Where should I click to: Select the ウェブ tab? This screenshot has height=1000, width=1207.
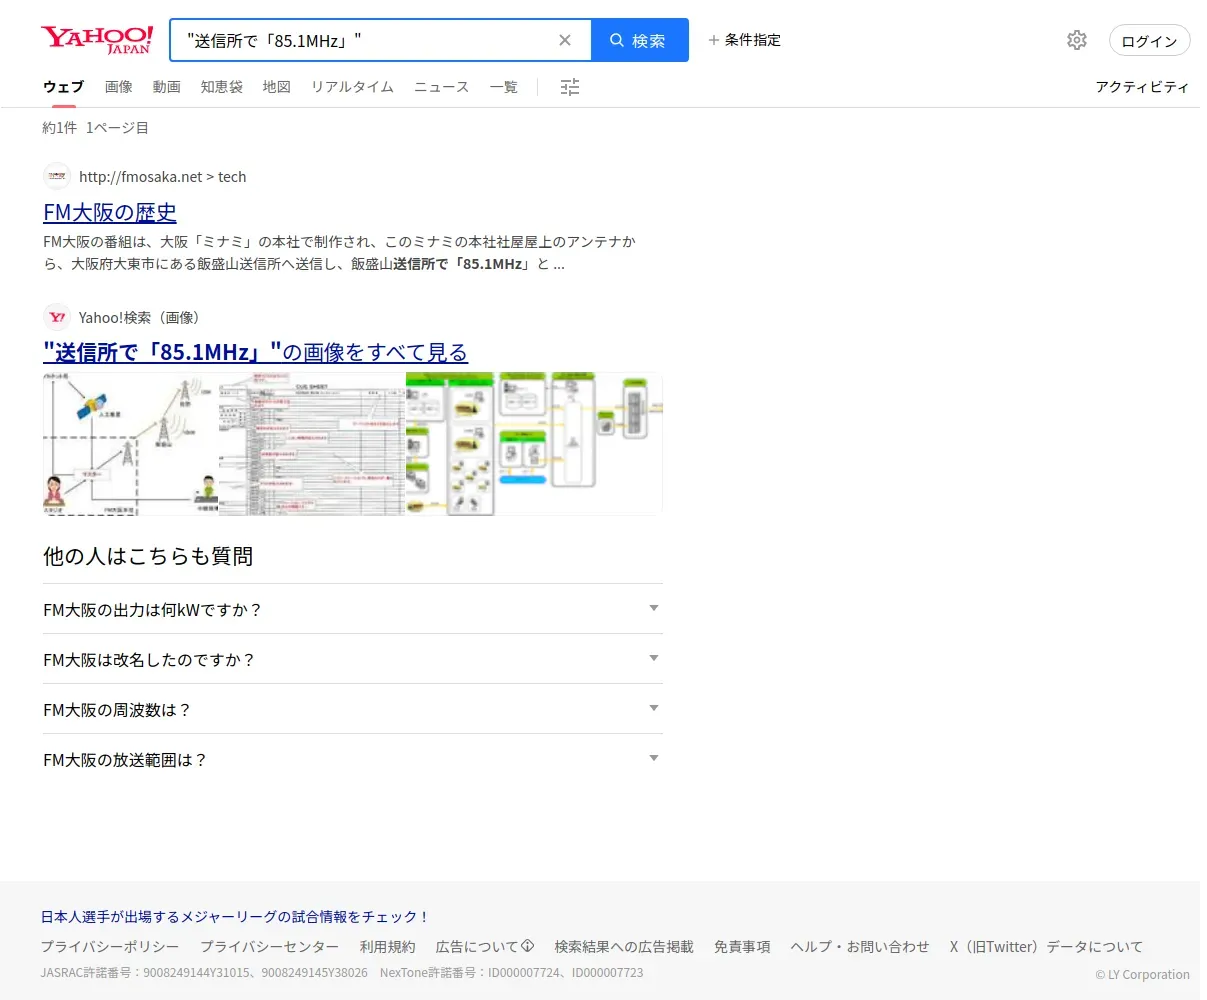[x=63, y=87]
